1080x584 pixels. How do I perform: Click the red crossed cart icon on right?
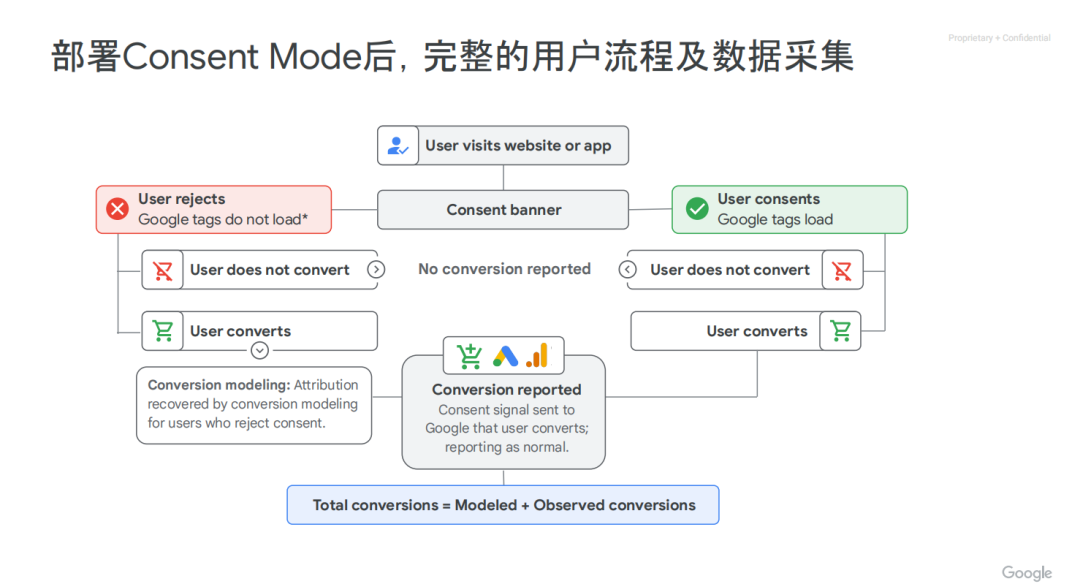coord(842,270)
